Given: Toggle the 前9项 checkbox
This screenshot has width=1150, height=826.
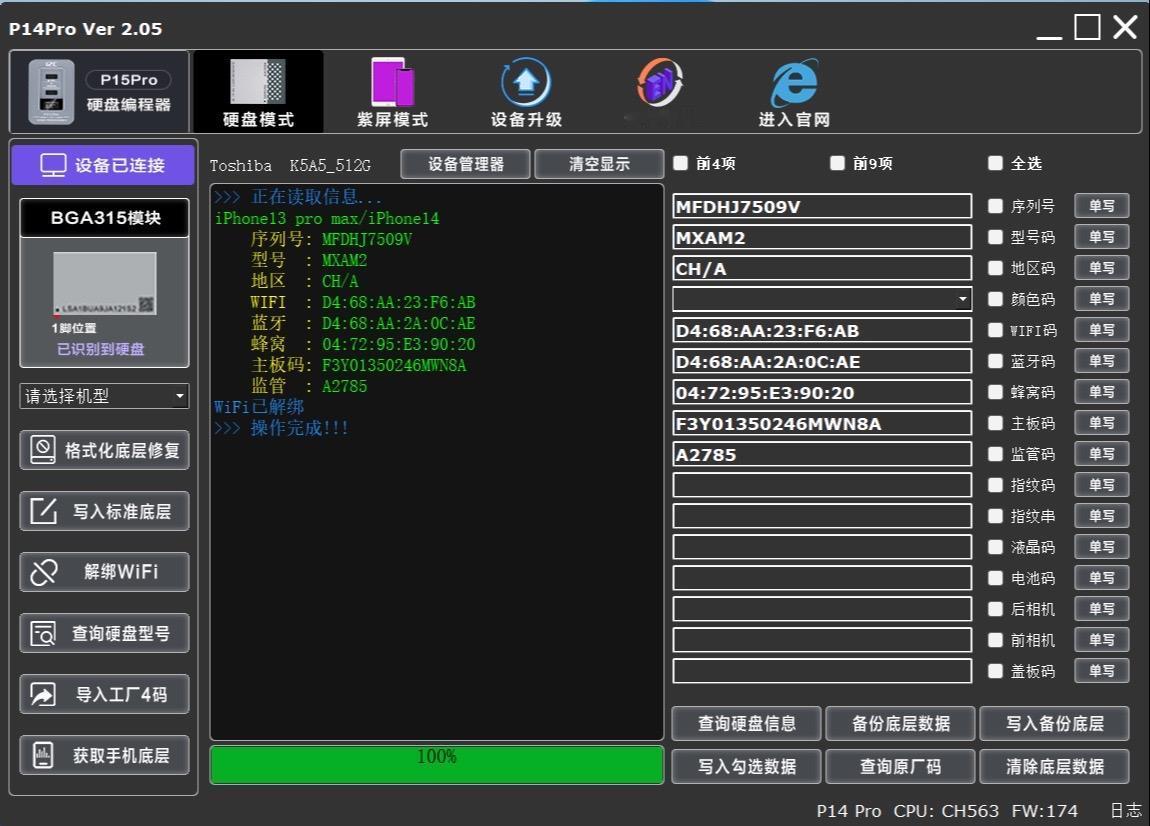Looking at the screenshot, I should (837, 163).
